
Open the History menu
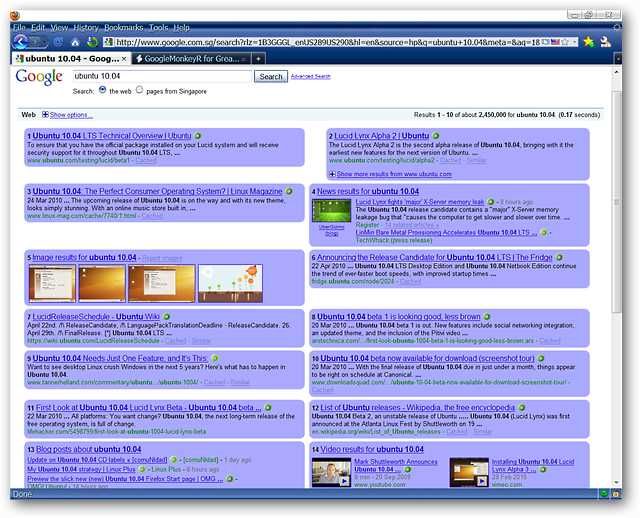(x=86, y=27)
